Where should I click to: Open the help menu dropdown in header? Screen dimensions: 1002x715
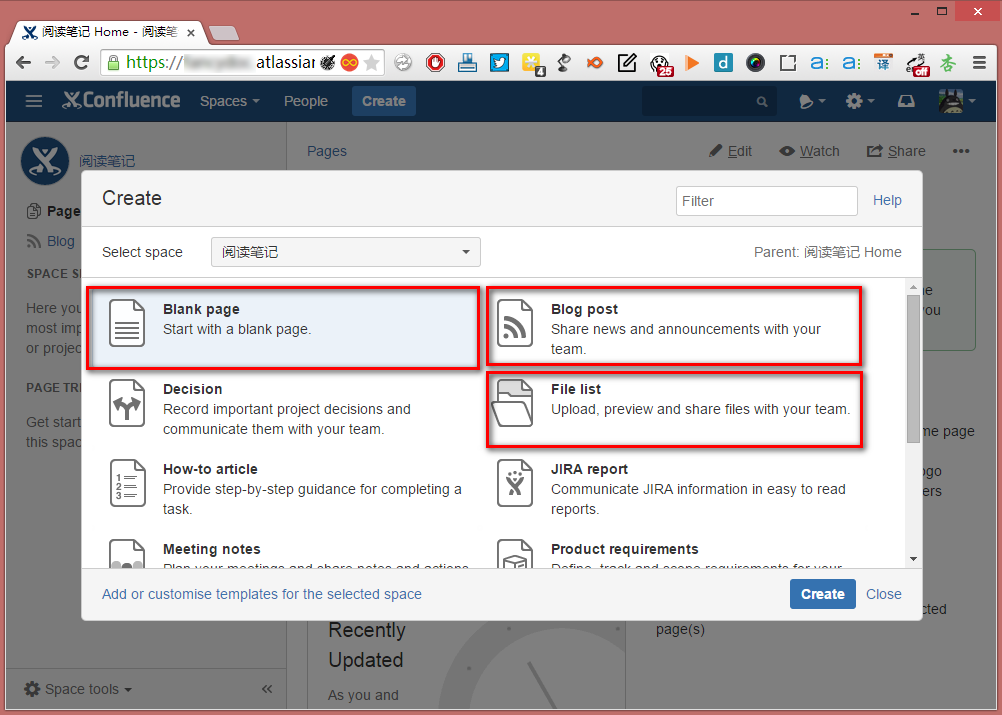[x=812, y=101]
